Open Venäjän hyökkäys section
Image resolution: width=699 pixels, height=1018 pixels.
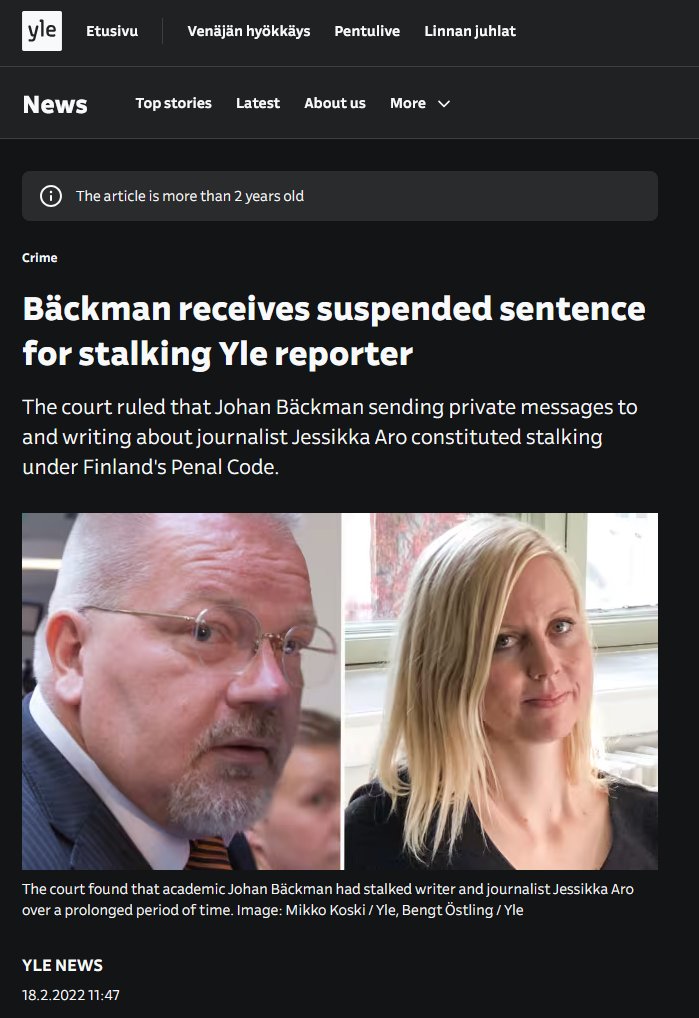pyautogui.click(x=249, y=31)
